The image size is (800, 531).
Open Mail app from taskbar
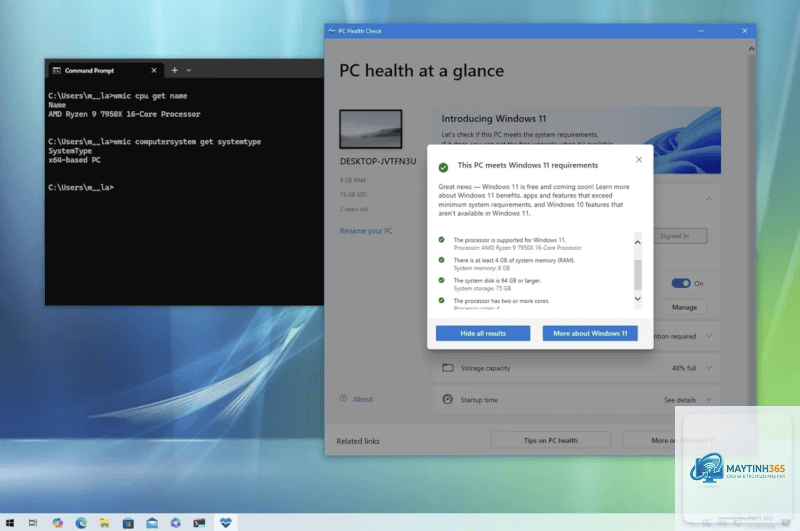click(x=152, y=523)
